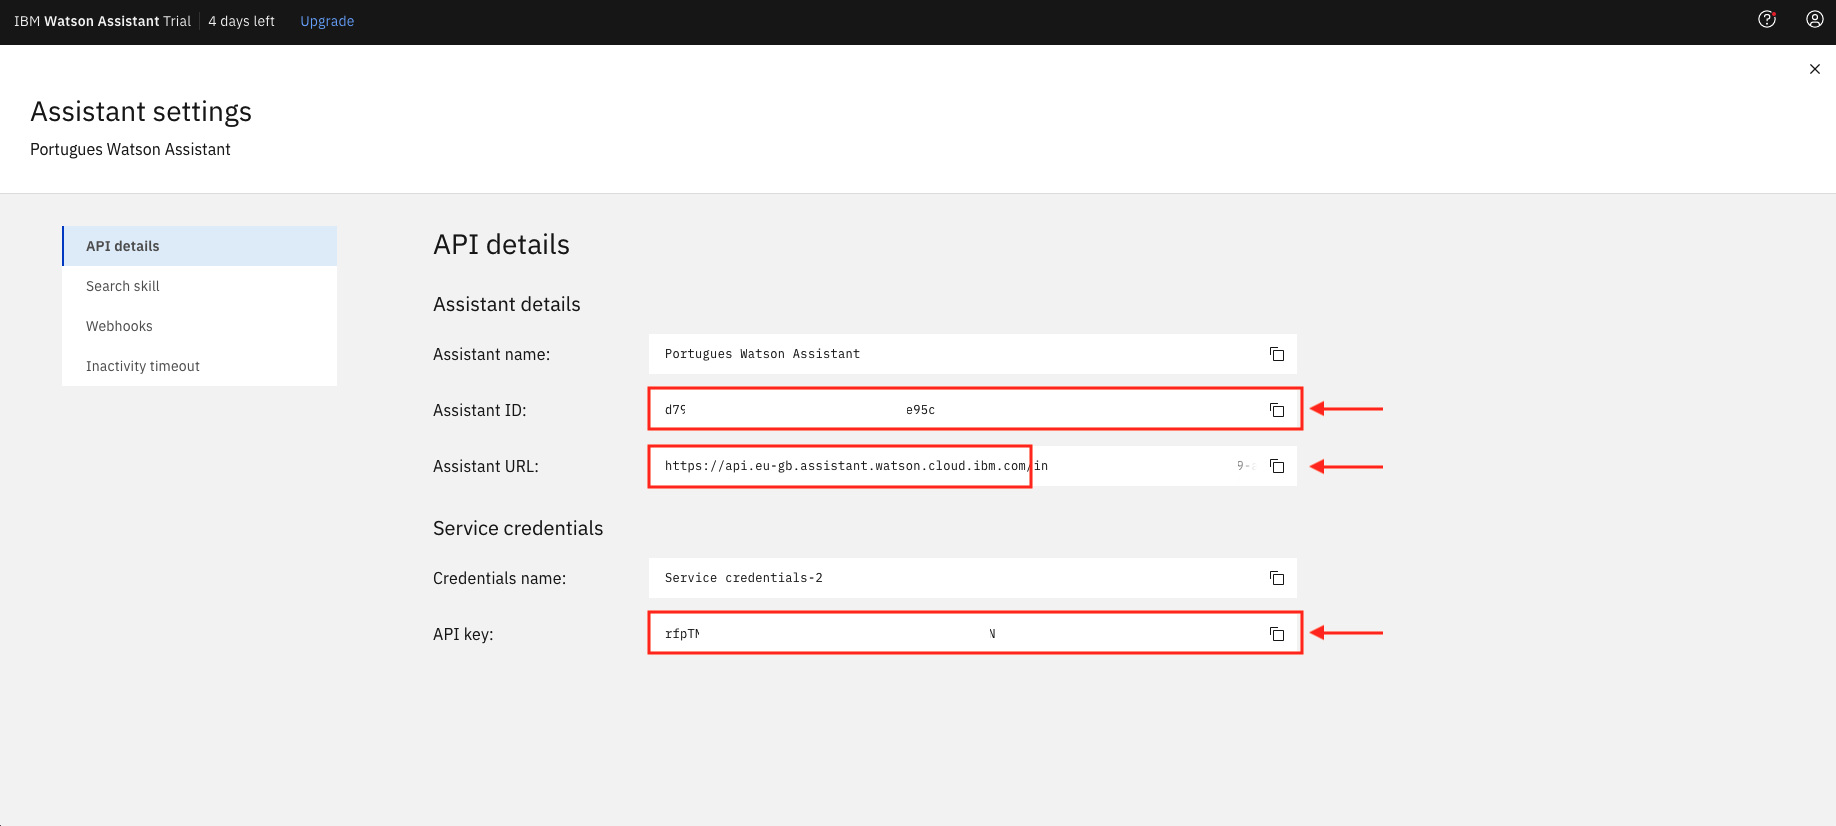The image size is (1836, 826).
Task: Click the 'Portugues Watson Assistant' subtitle
Action: pyautogui.click(x=130, y=149)
